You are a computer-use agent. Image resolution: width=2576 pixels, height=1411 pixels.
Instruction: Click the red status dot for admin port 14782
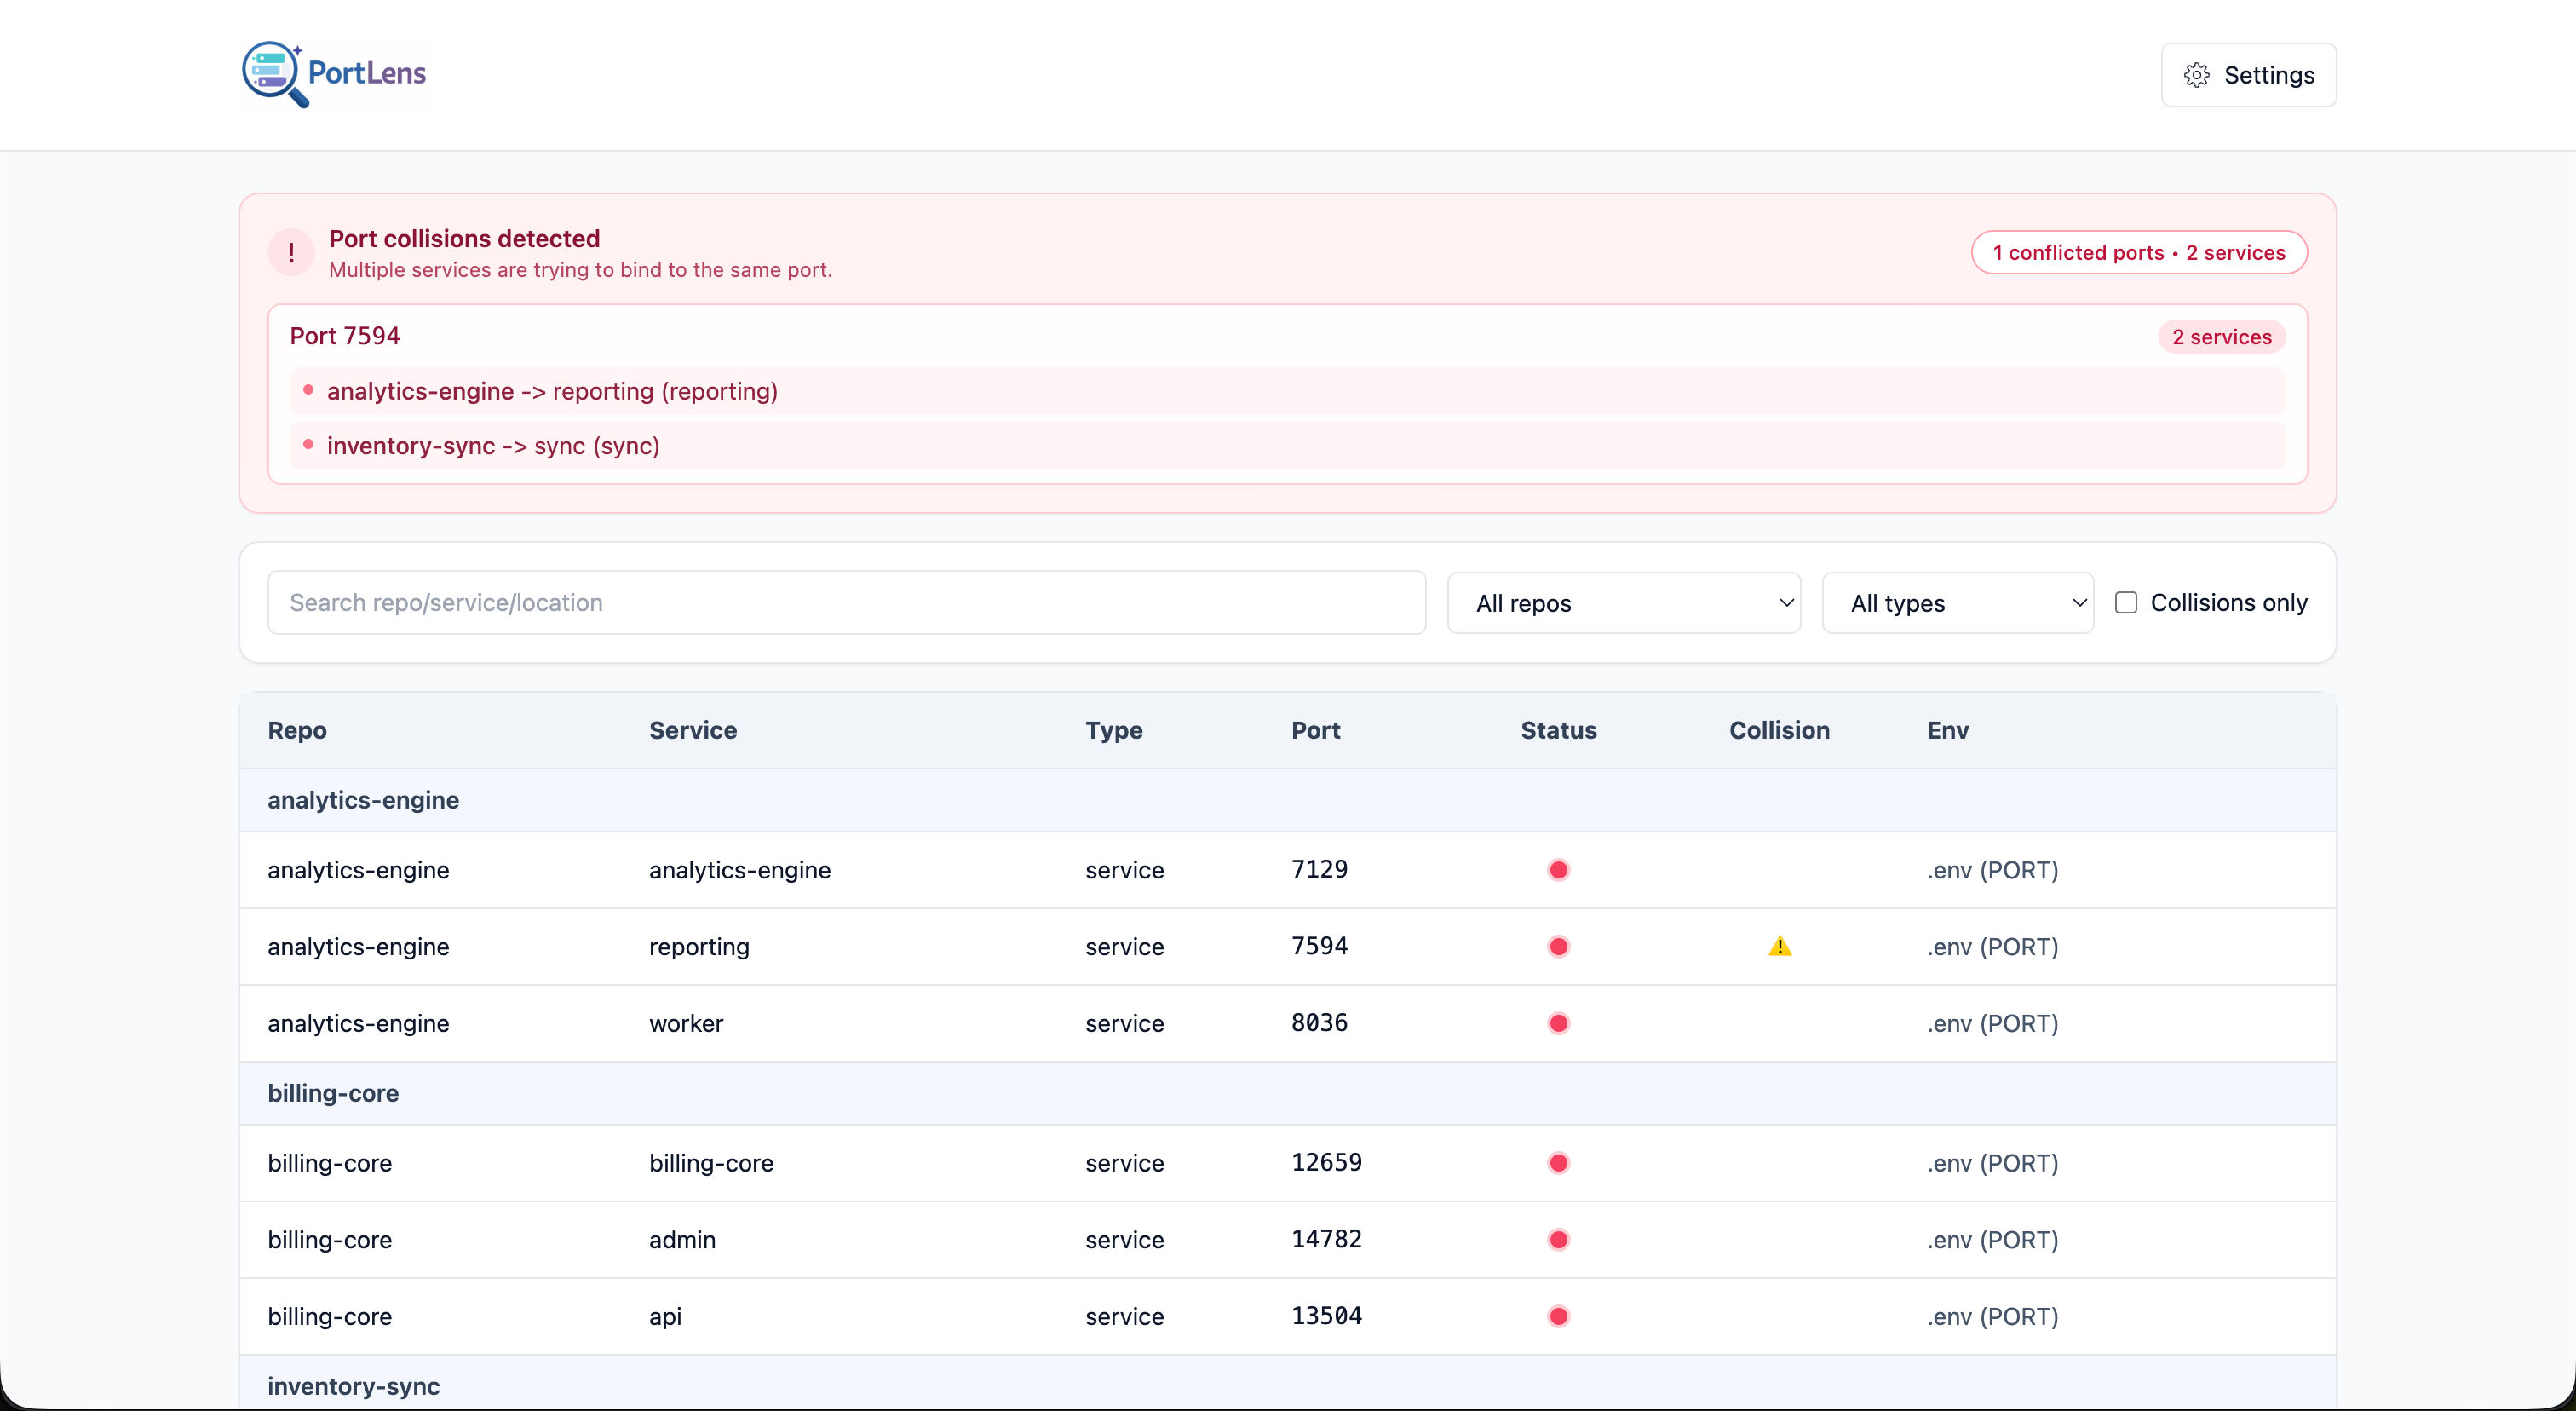pyautogui.click(x=1558, y=1240)
